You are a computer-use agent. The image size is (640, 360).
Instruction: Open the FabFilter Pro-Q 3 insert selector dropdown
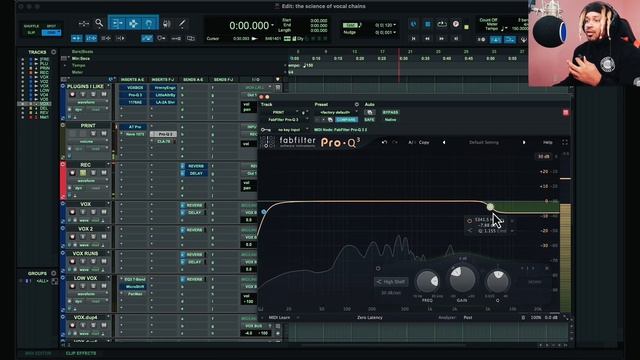pyautogui.click(x=285, y=120)
